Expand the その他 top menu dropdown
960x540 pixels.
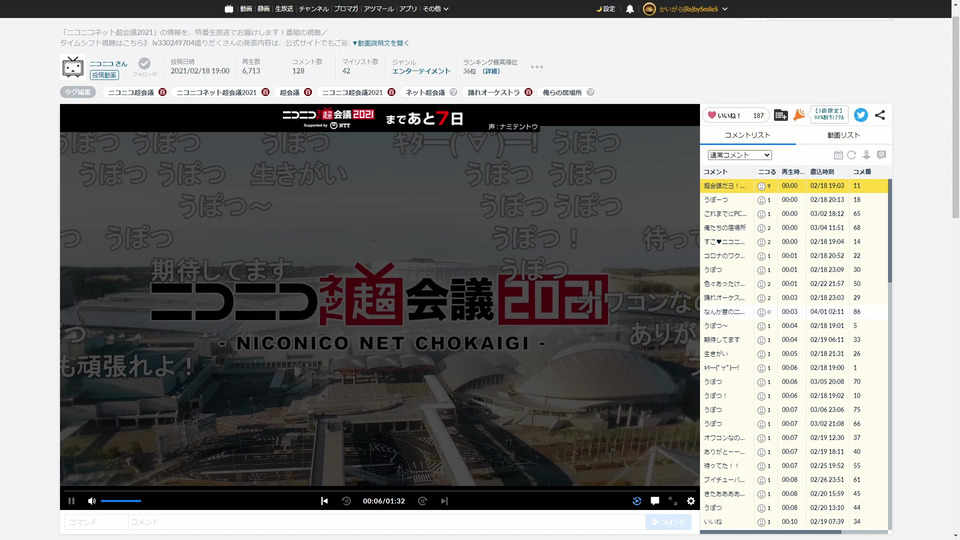click(435, 9)
